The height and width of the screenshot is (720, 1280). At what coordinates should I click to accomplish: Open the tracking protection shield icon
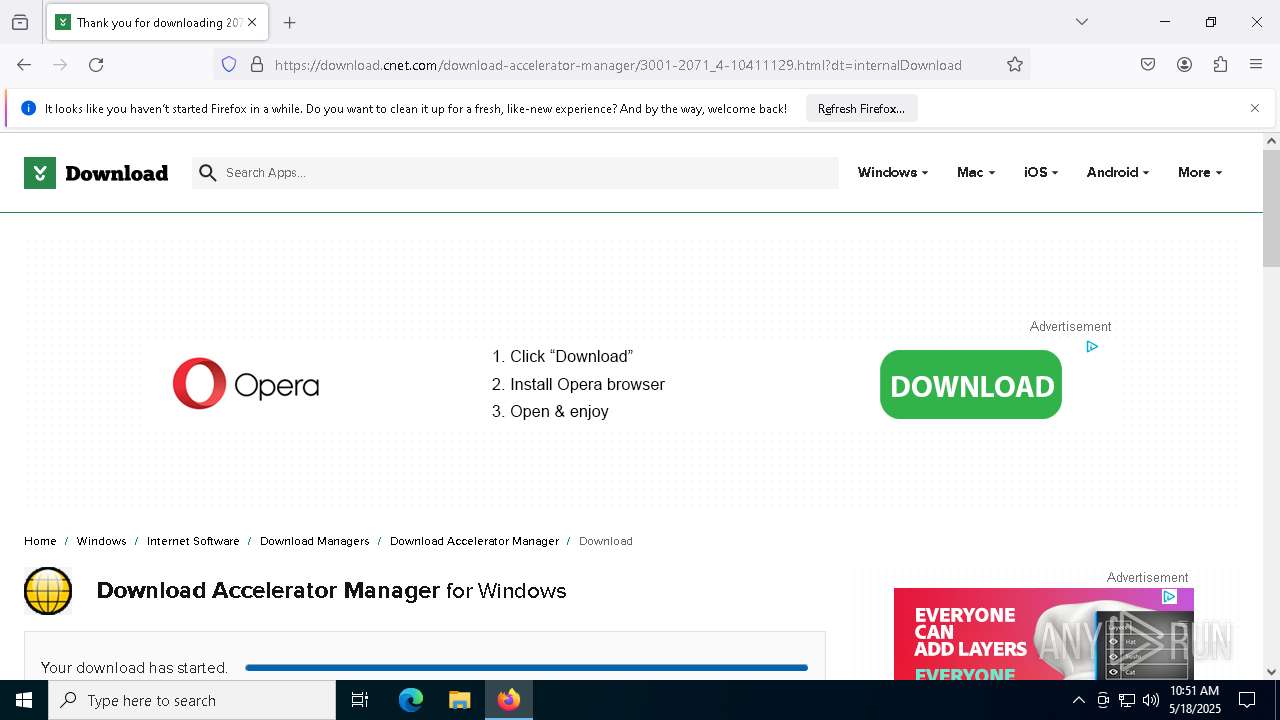pyautogui.click(x=229, y=65)
